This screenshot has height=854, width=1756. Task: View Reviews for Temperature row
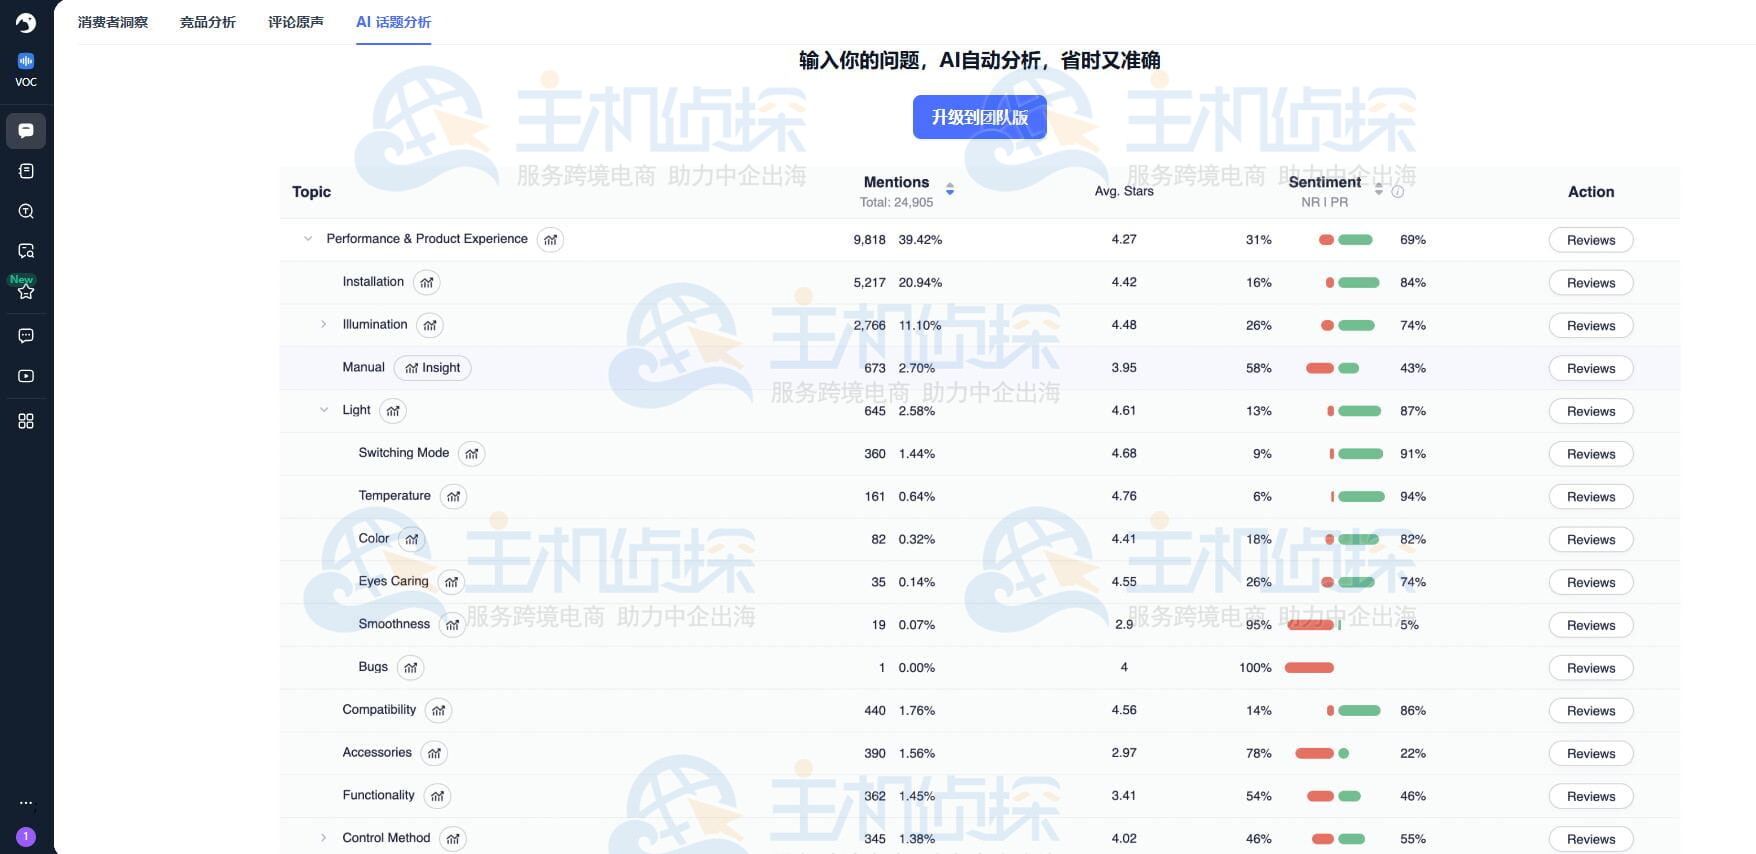(x=1591, y=497)
